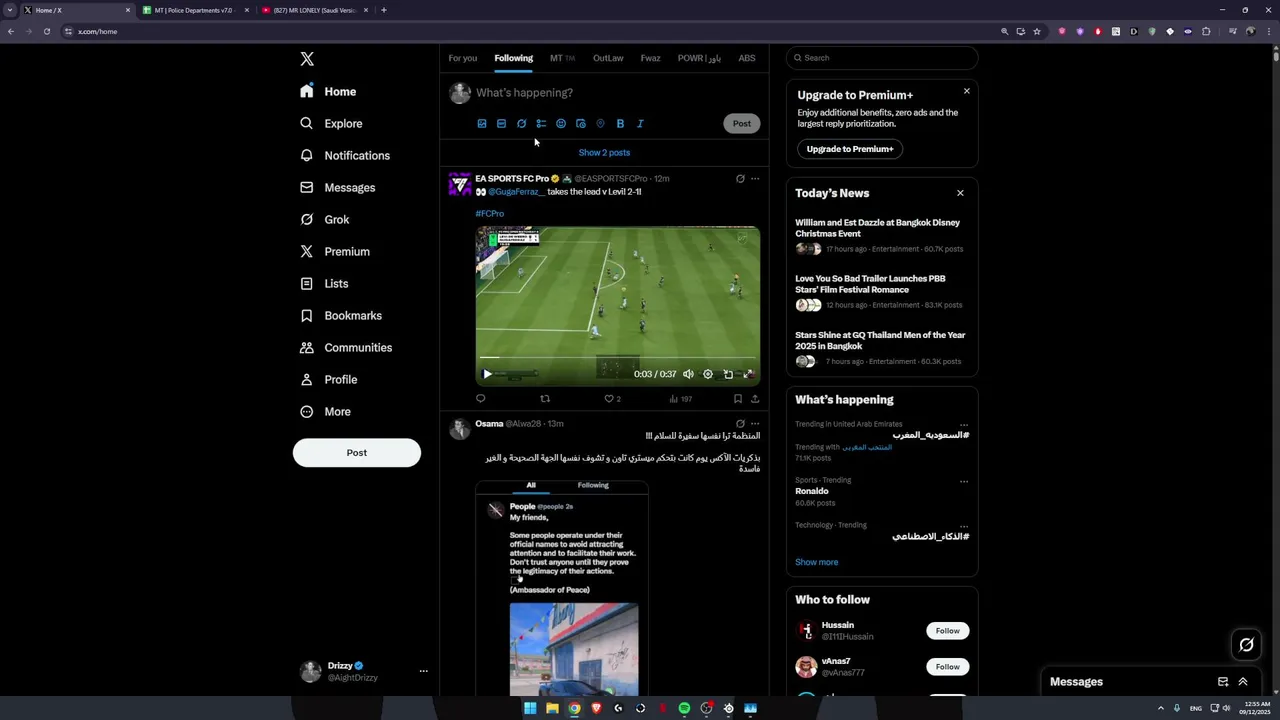Dismiss the Upgrade to Premium+ card
Viewport: 1280px width, 720px height.
click(x=967, y=91)
